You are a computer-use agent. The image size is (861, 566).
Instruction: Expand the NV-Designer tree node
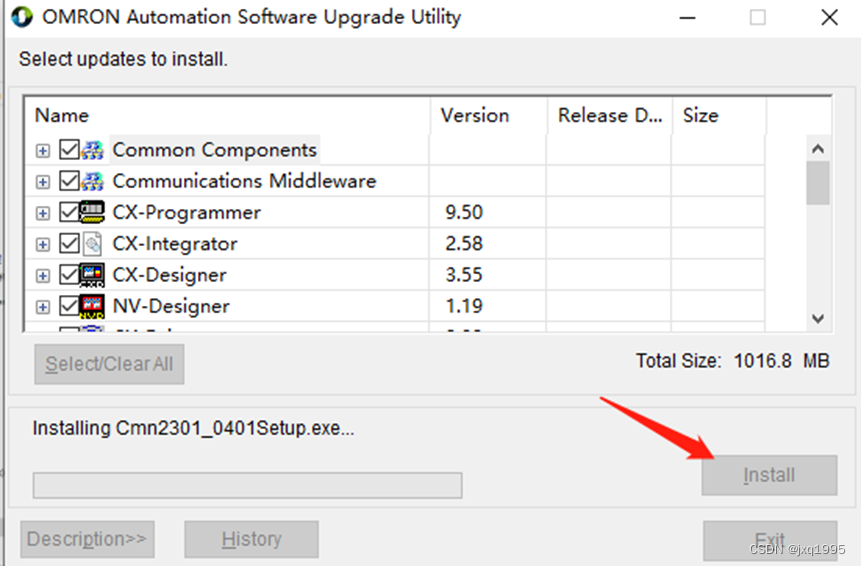point(43,307)
